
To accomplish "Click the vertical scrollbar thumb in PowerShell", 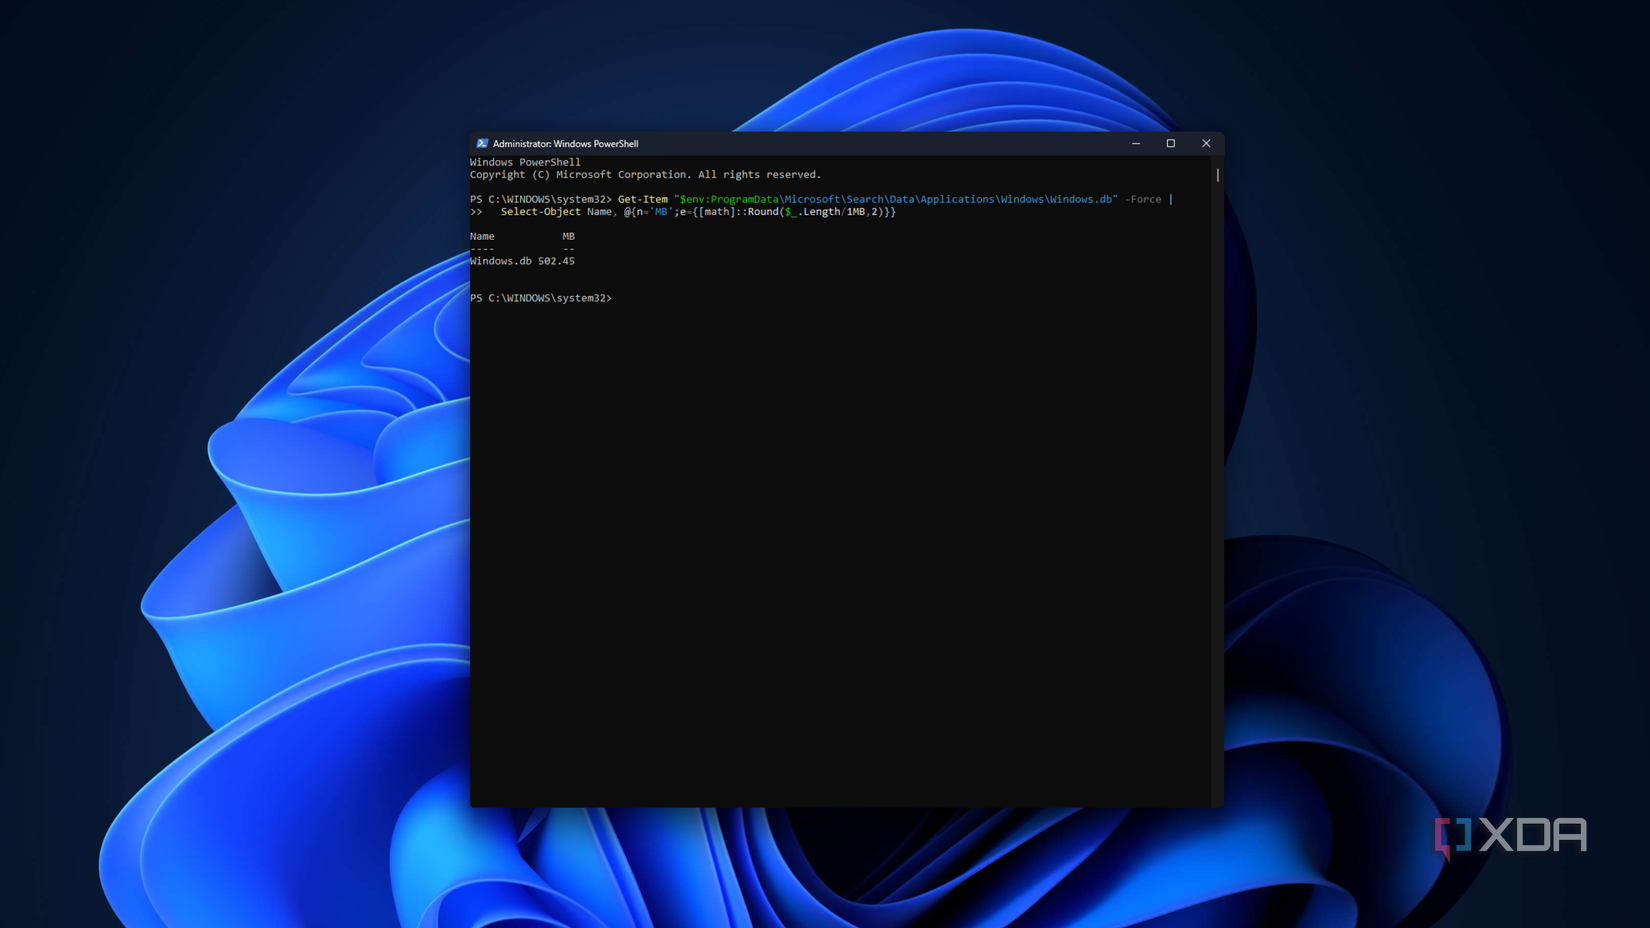I will [1217, 175].
